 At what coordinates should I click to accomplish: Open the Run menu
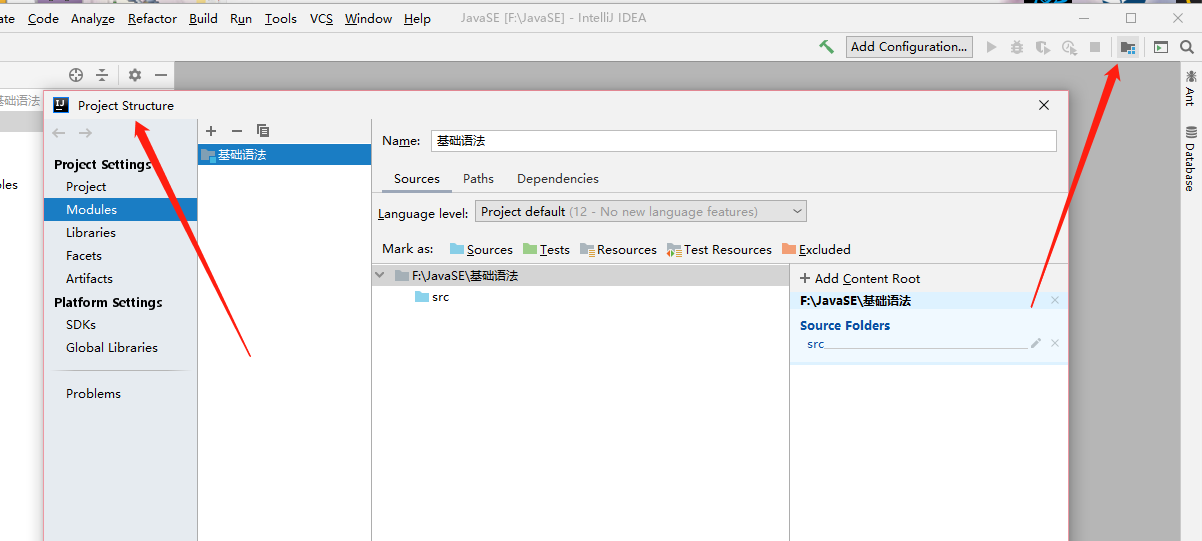click(x=241, y=19)
